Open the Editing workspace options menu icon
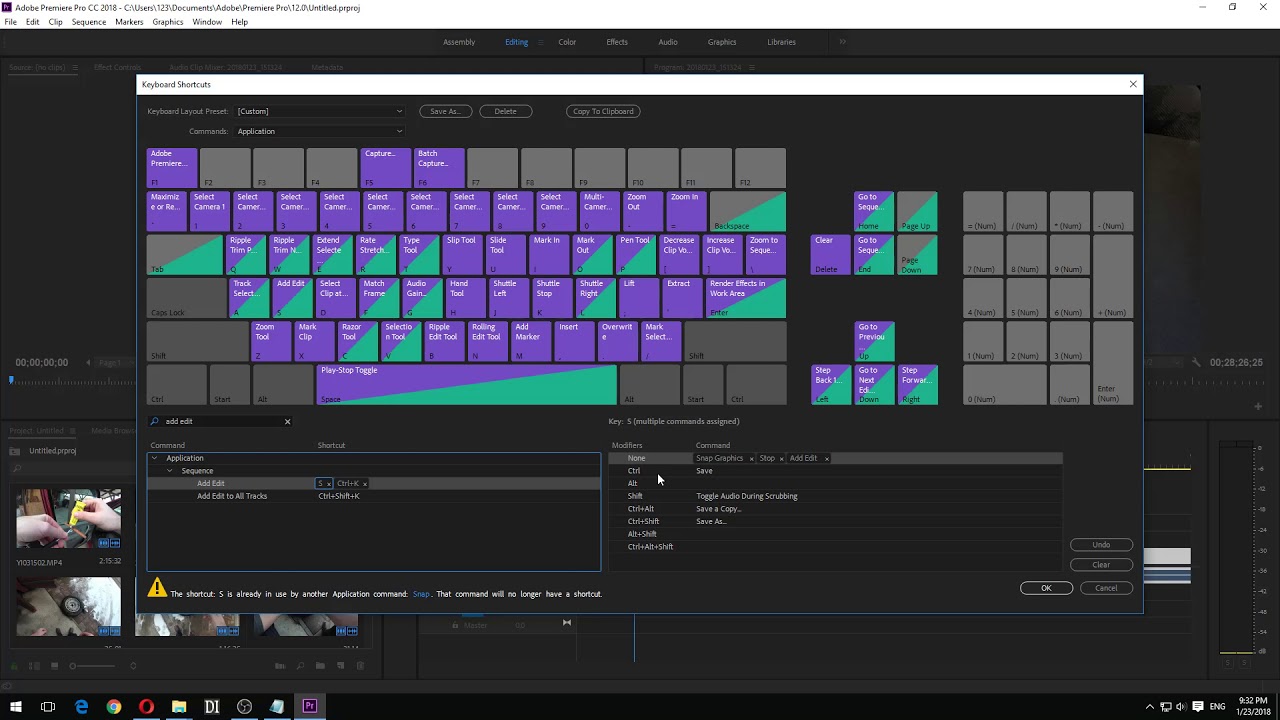 (x=540, y=42)
